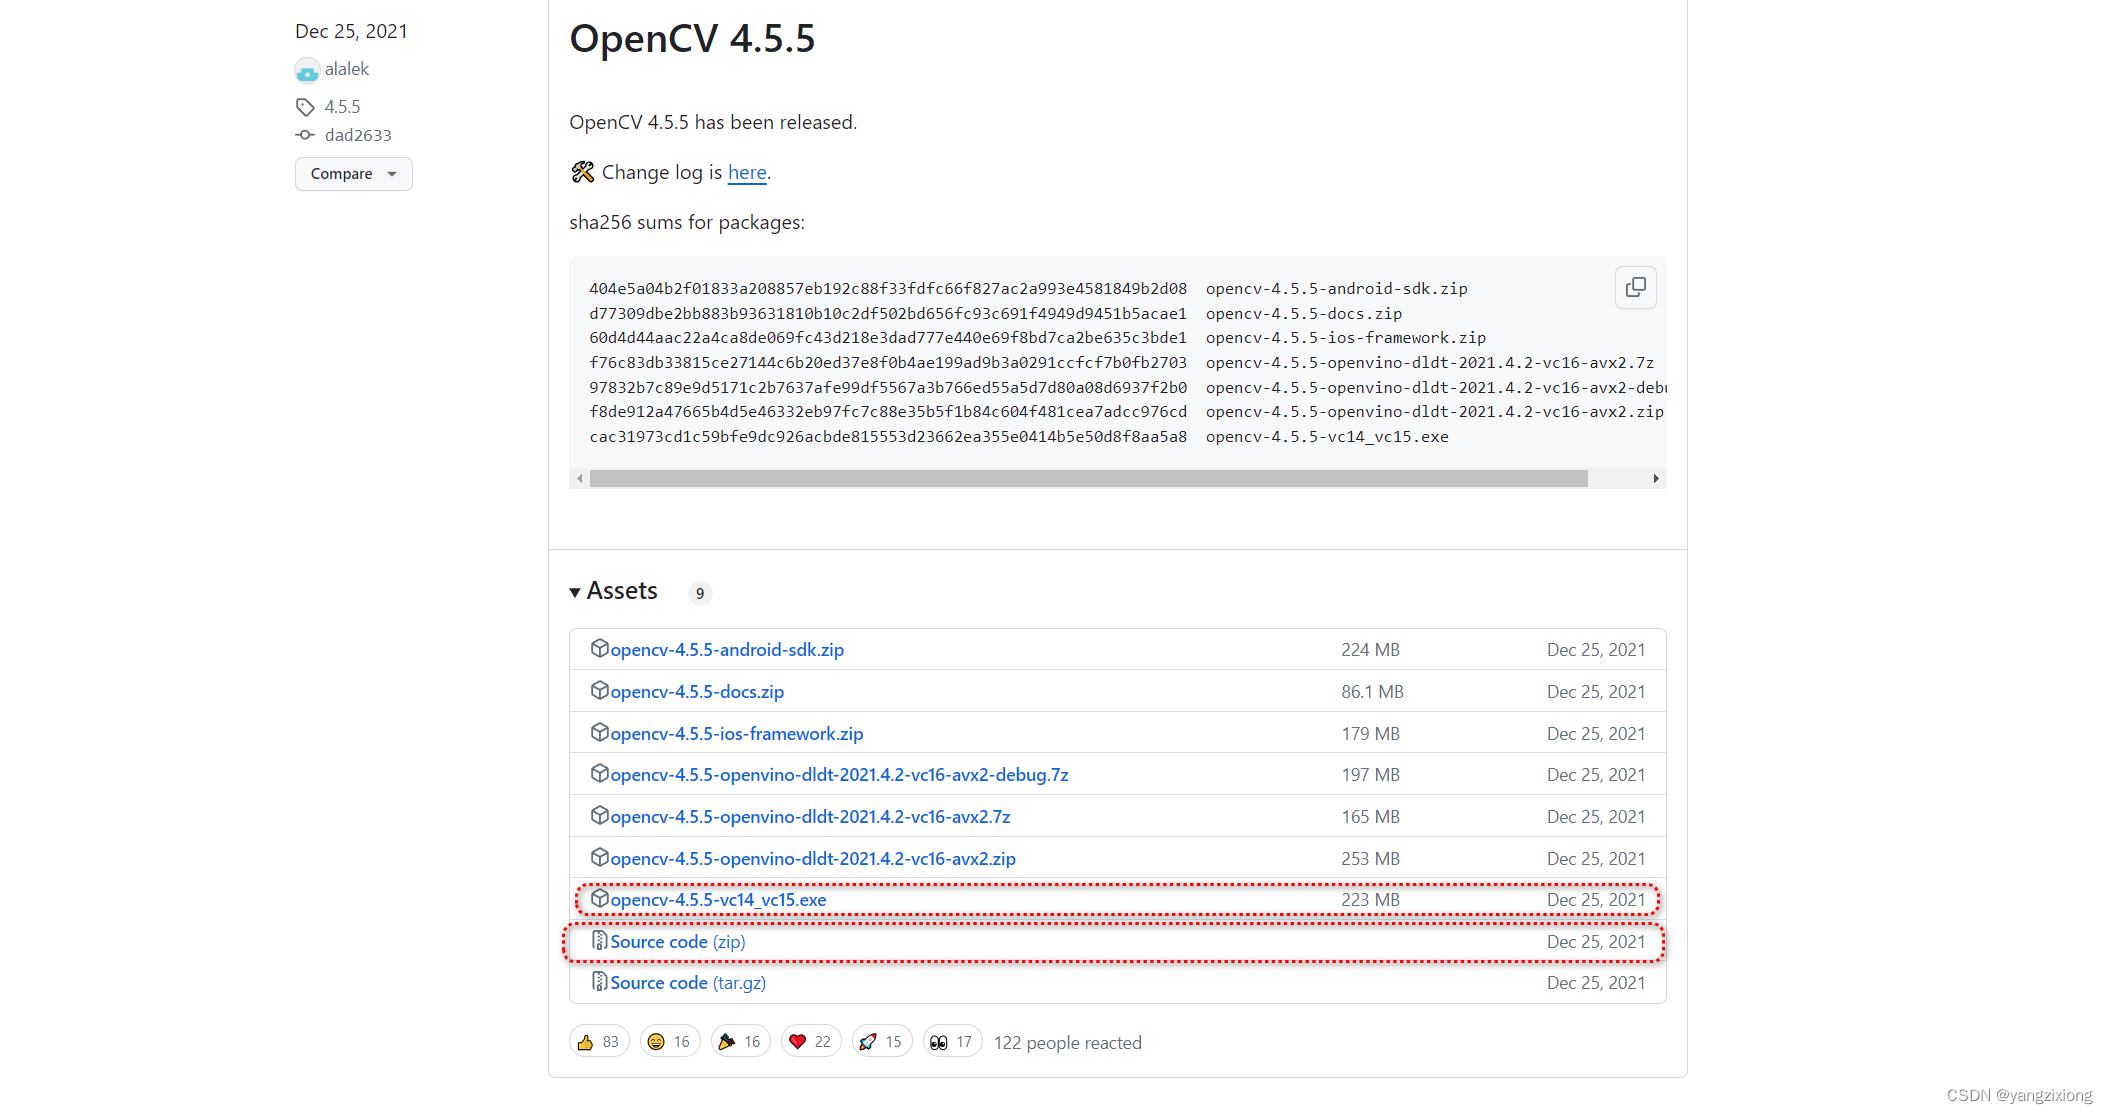Click the sha256 hash starting with f8de912a

[x=888, y=412]
